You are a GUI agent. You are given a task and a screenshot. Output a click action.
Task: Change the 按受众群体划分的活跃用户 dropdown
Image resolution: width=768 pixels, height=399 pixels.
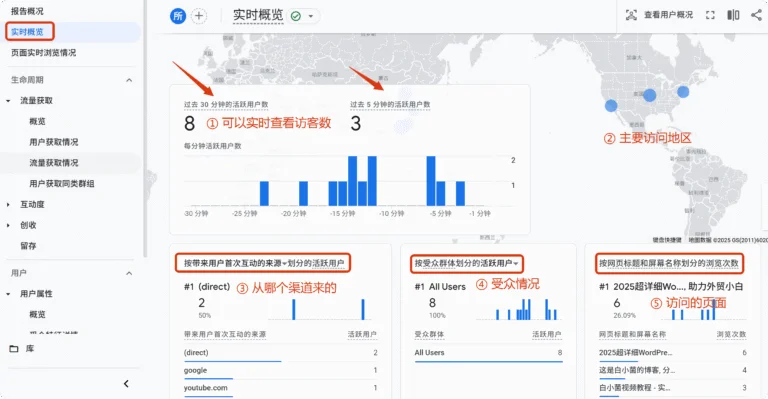click(515, 263)
